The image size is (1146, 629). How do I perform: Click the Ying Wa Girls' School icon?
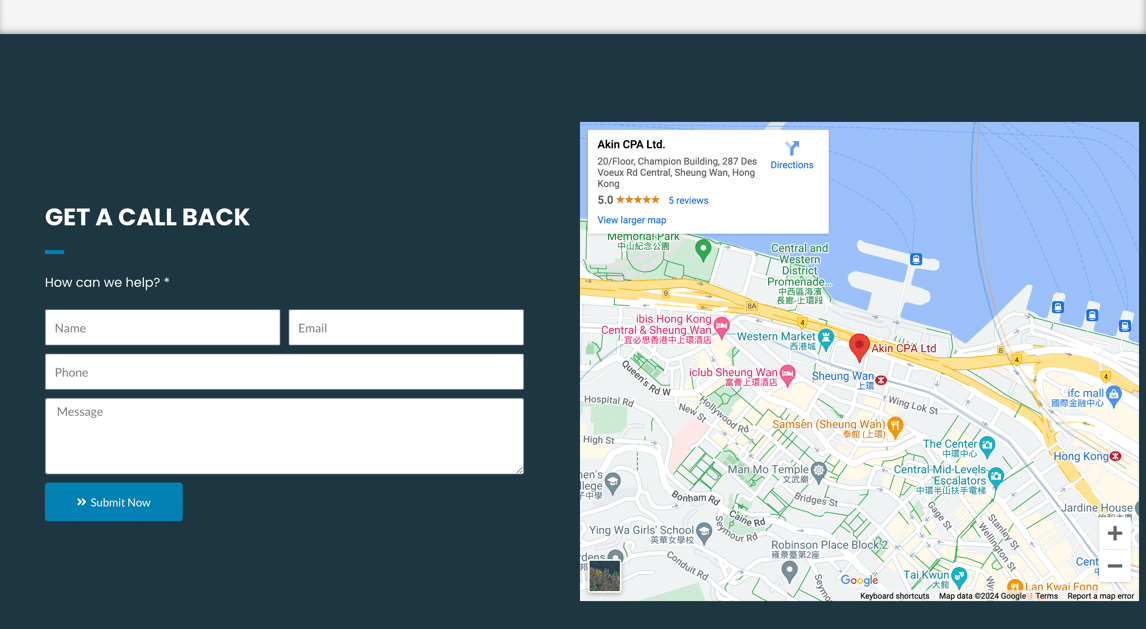(704, 532)
